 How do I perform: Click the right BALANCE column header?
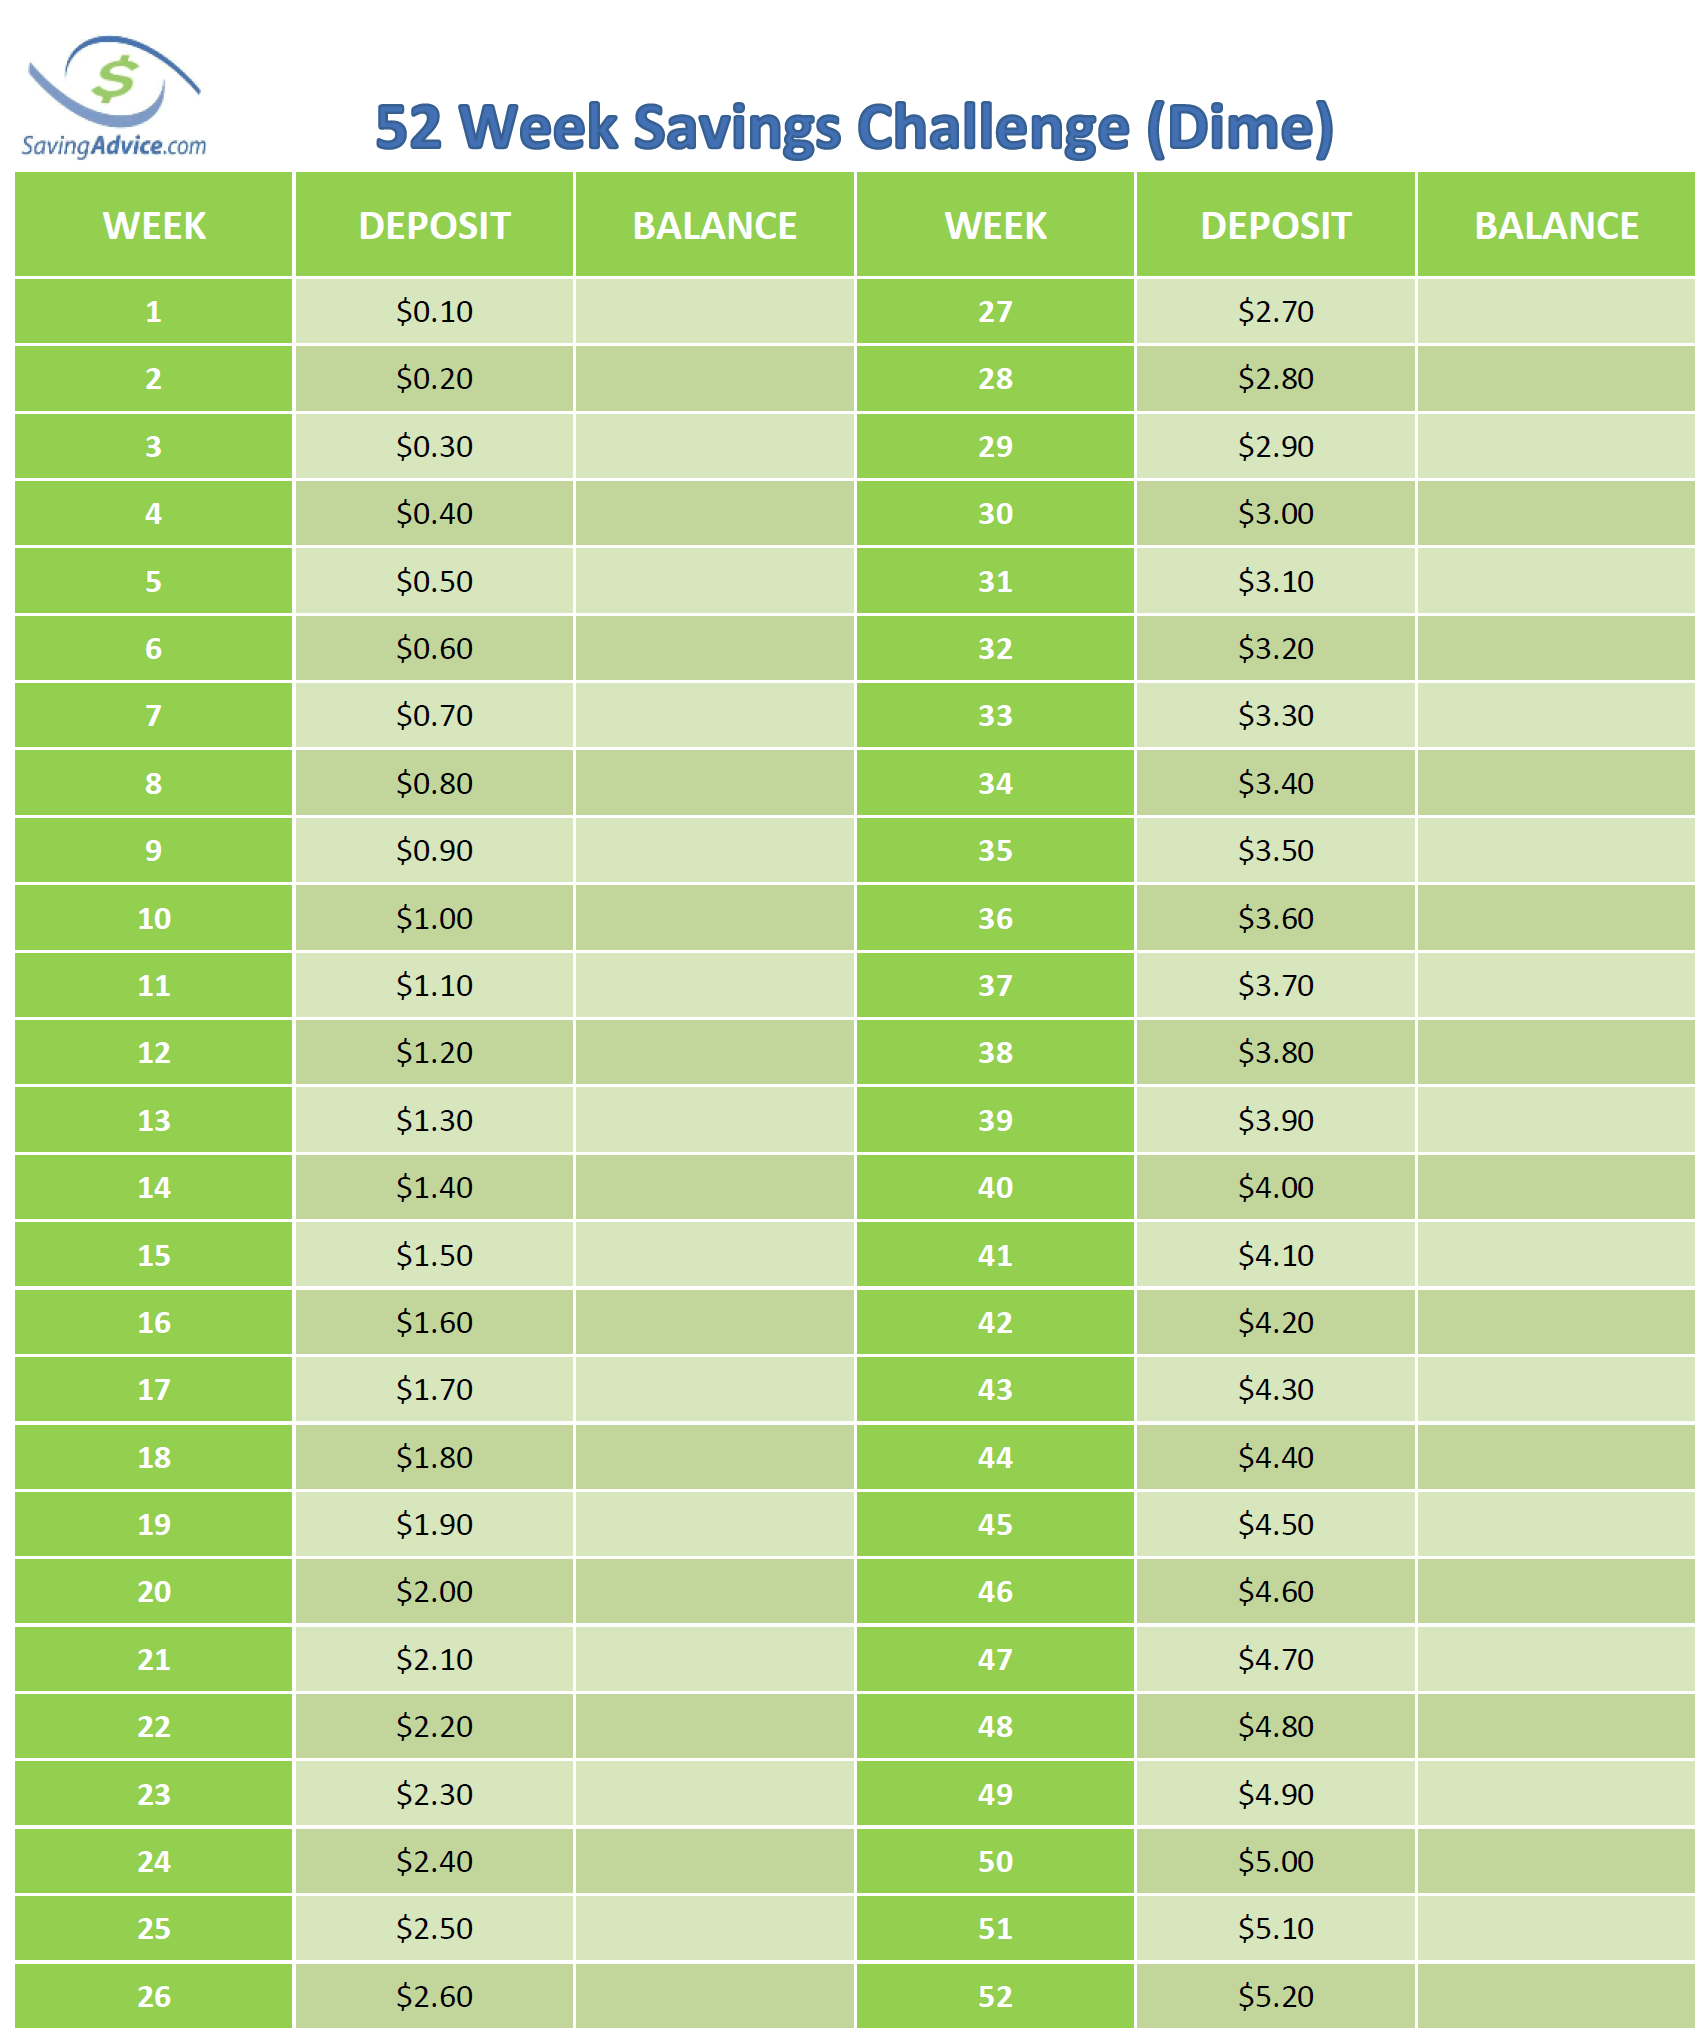pyautogui.click(x=1556, y=225)
